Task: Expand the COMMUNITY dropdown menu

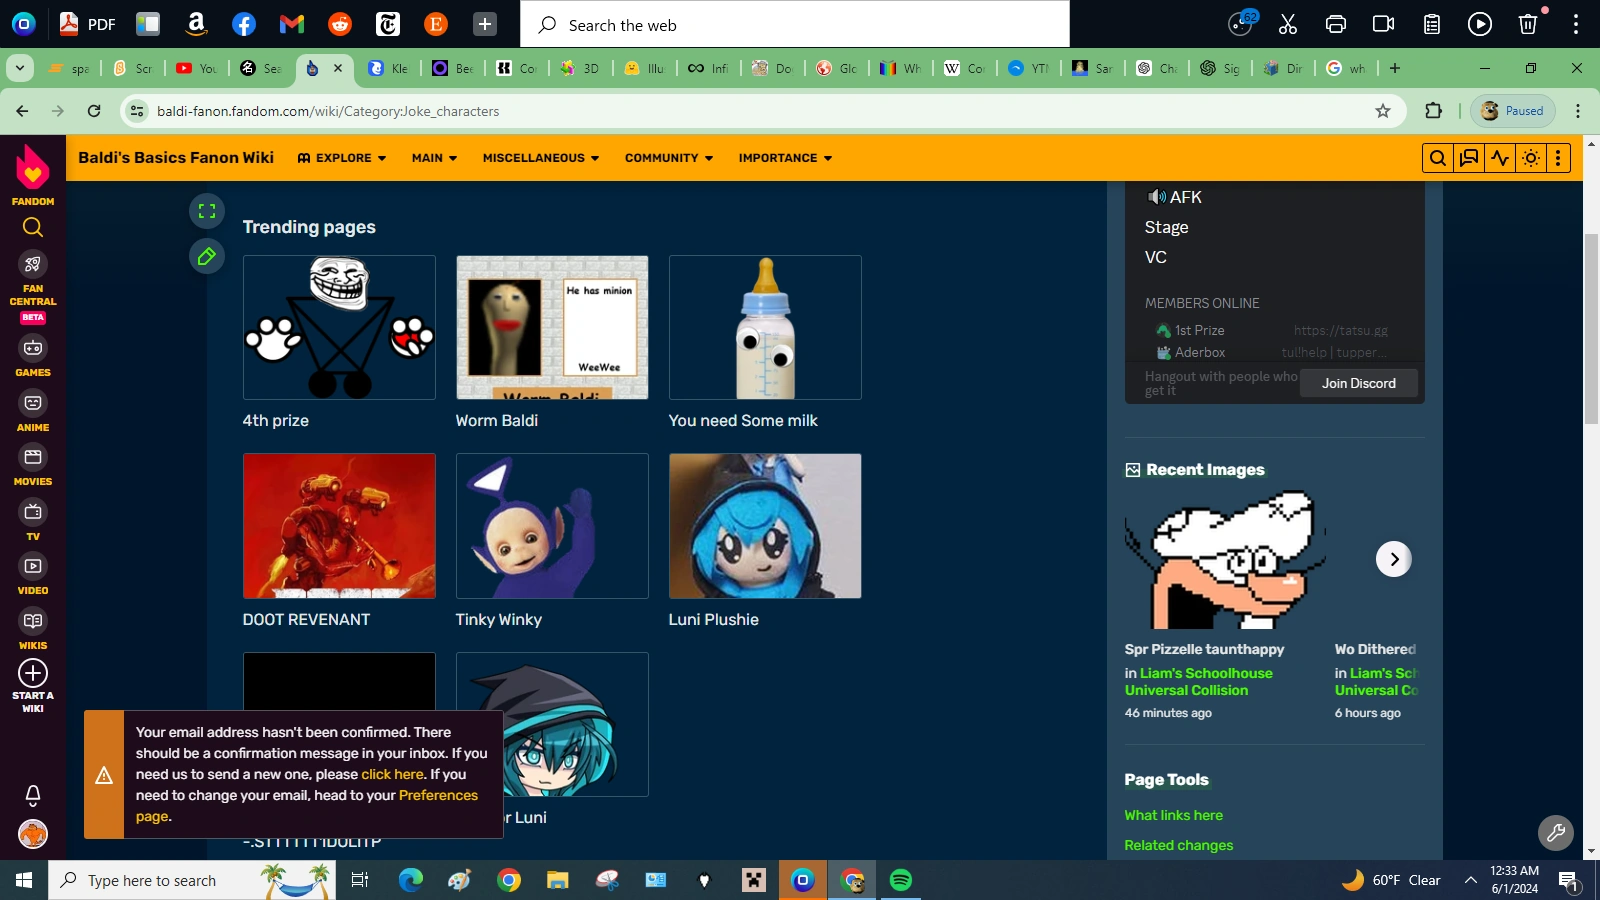Action: tap(669, 158)
